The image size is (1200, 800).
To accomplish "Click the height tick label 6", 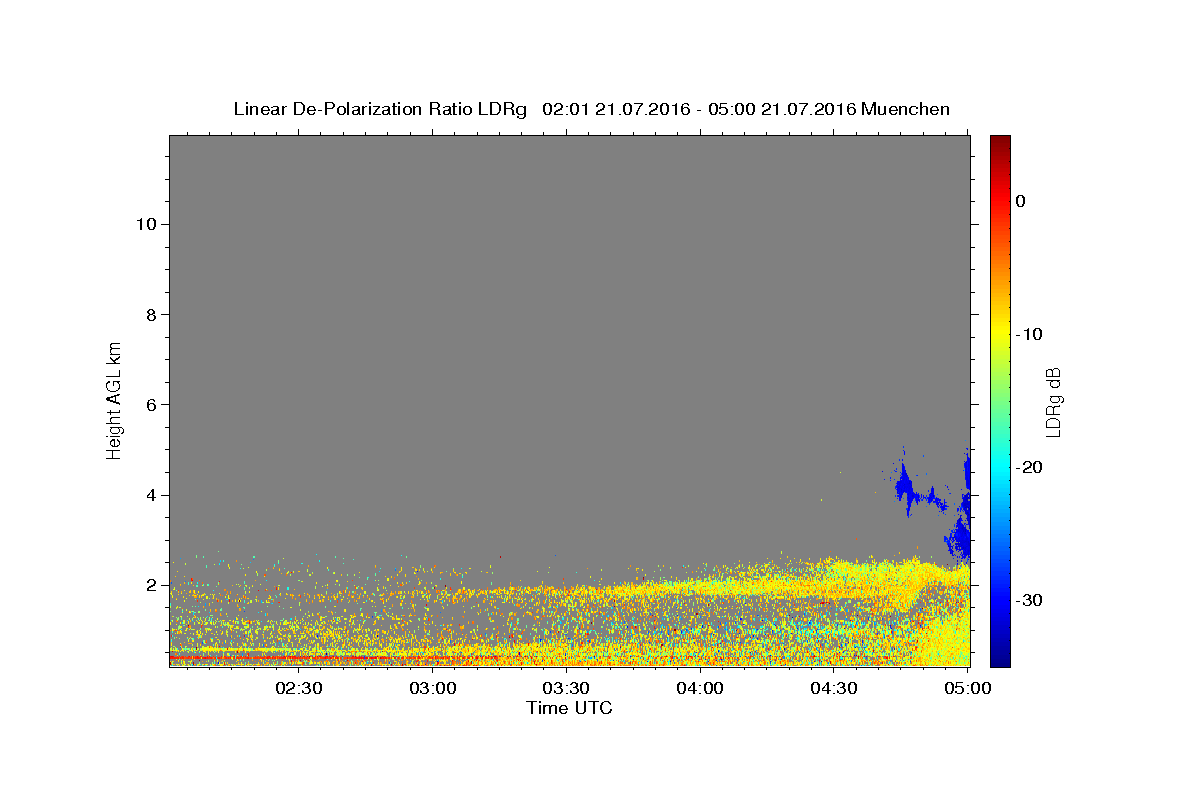I will (149, 405).
